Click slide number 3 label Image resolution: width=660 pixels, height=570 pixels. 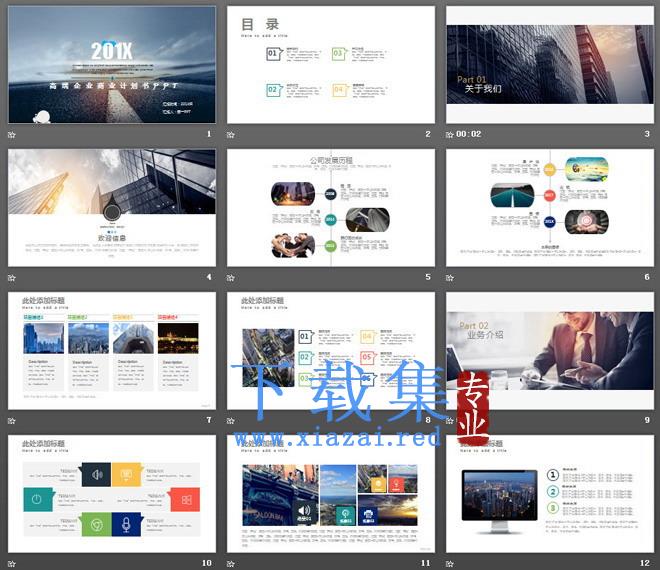click(647, 134)
